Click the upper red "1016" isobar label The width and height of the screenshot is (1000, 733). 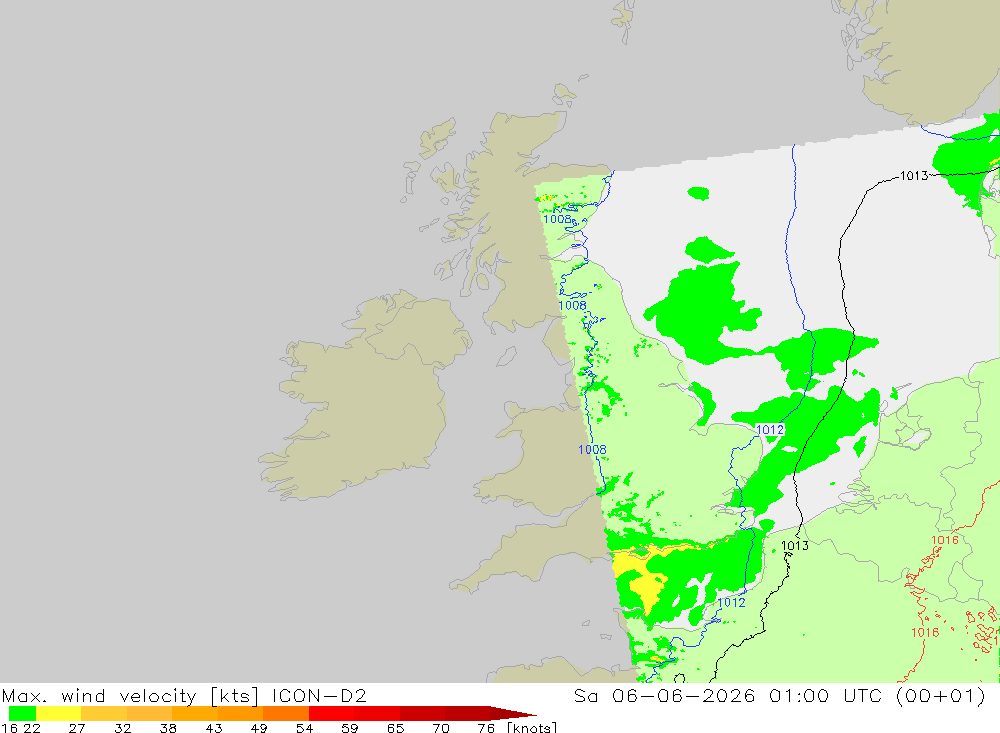click(x=945, y=540)
